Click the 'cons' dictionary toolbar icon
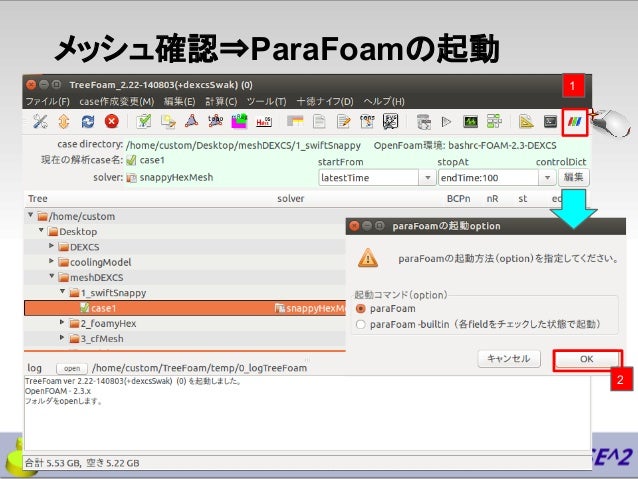The width and height of the screenshot is (638, 479). click(x=367, y=121)
